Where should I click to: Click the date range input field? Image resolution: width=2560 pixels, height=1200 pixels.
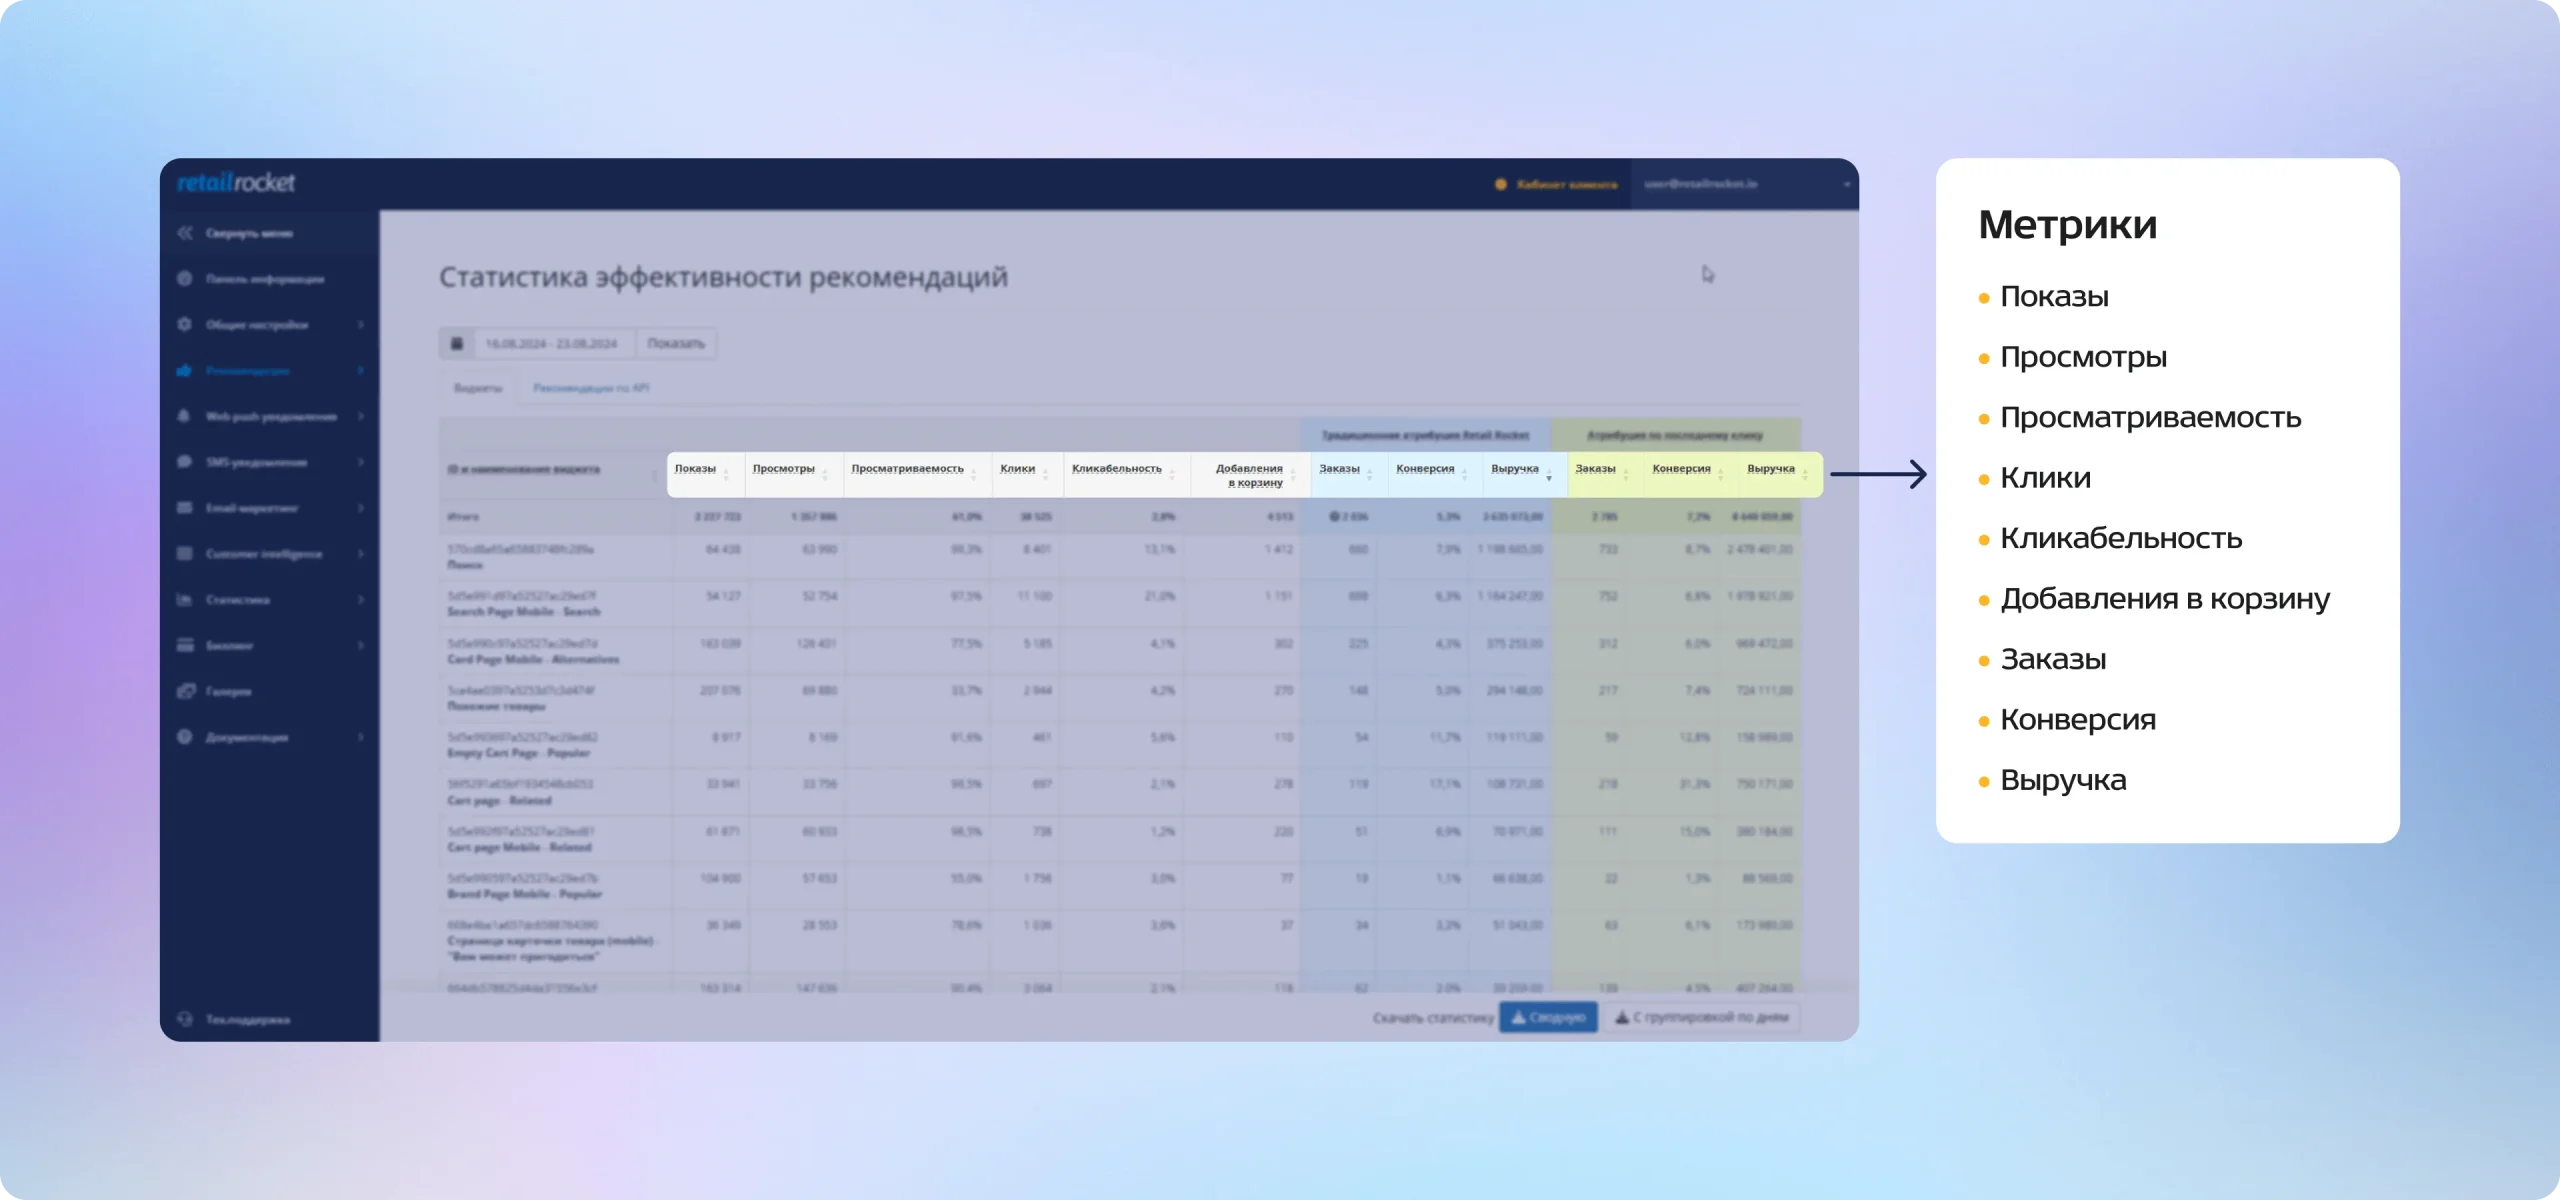tap(552, 343)
